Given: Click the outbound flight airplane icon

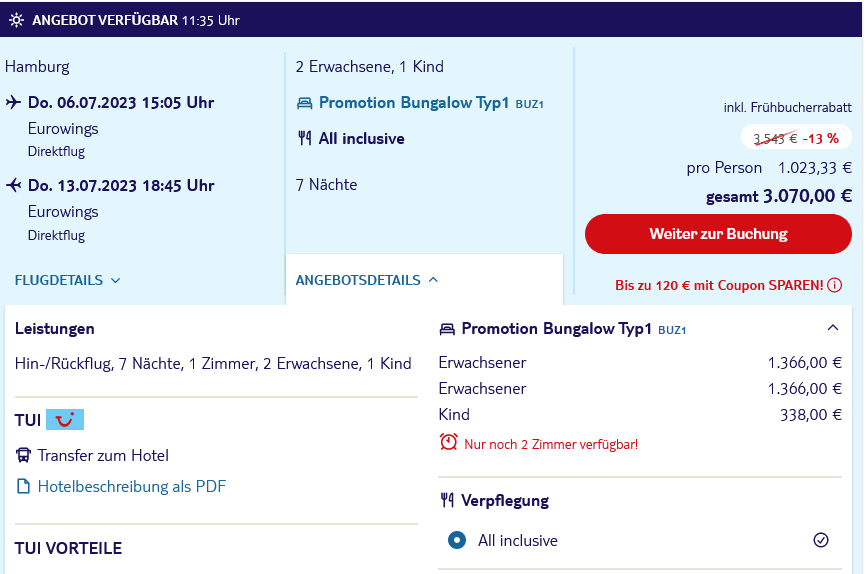Looking at the screenshot, I should tap(13, 102).
